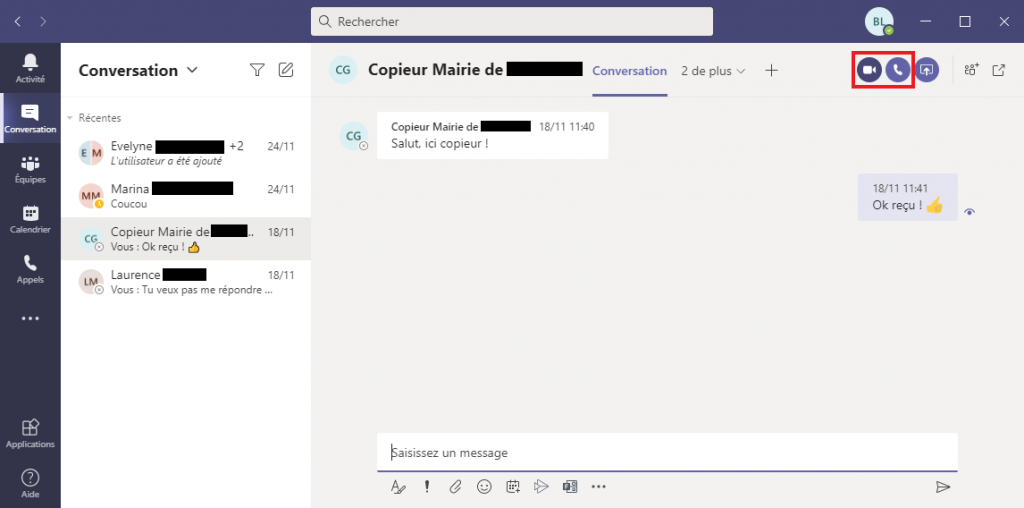Click the 'Saisissez un message' input field

pyautogui.click(x=667, y=452)
